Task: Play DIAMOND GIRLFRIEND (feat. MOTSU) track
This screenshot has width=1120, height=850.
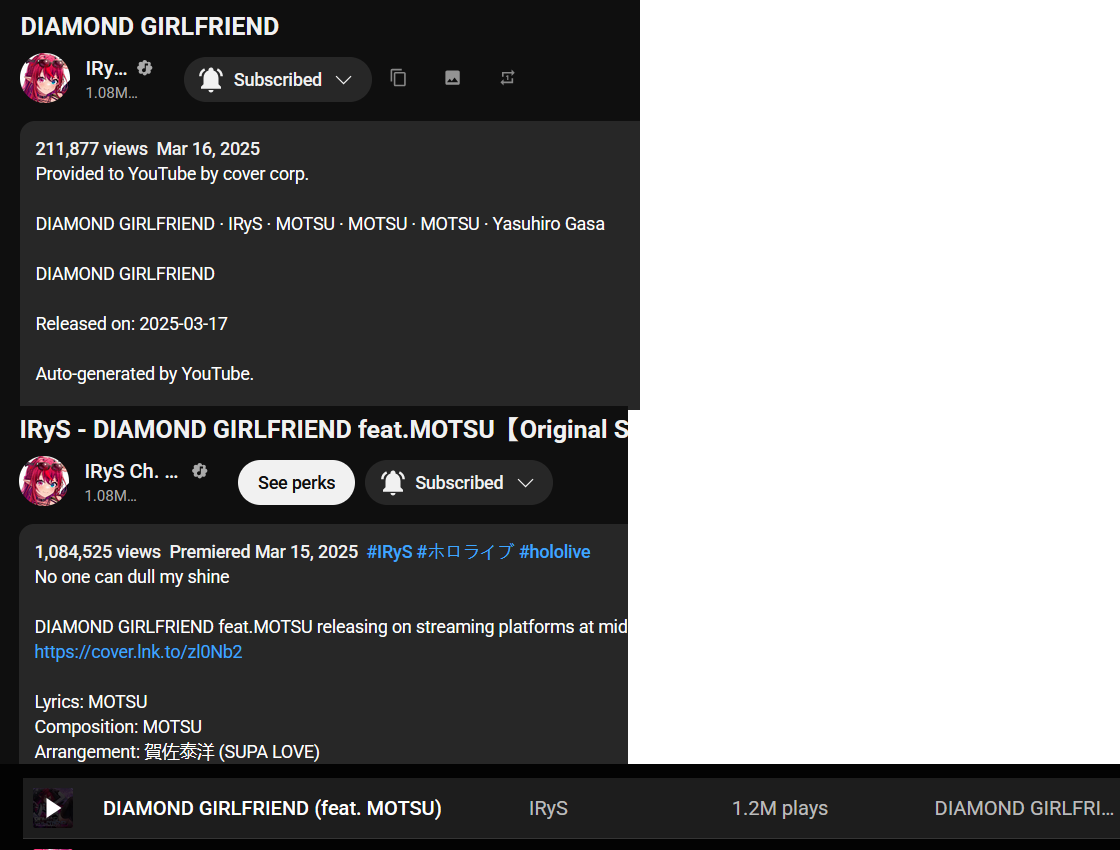Action: 53,808
